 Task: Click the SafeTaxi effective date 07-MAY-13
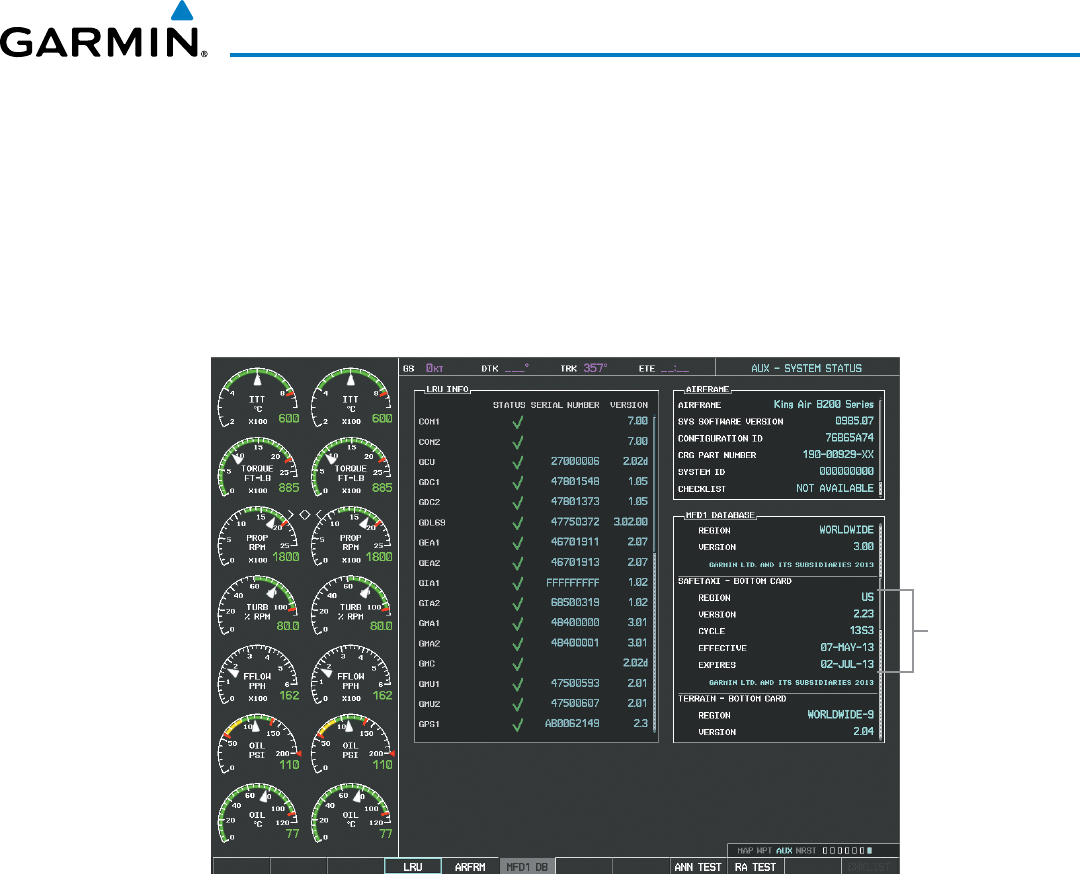click(847, 647)
